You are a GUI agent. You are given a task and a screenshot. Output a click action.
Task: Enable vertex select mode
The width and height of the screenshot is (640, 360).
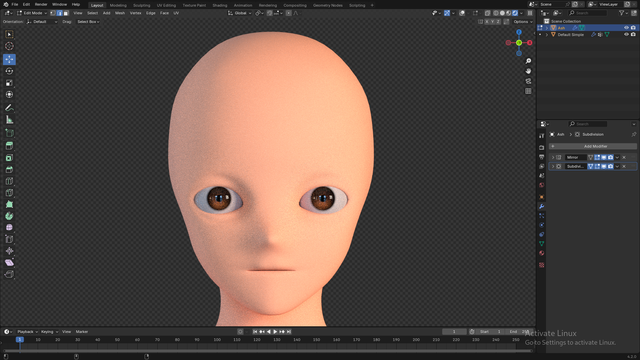[53, 13]
